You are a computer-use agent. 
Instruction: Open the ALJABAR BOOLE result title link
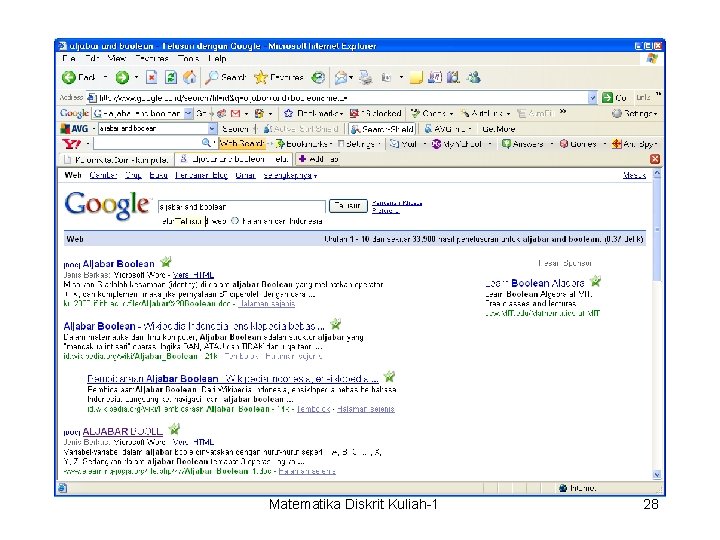(x=122, y=431)
